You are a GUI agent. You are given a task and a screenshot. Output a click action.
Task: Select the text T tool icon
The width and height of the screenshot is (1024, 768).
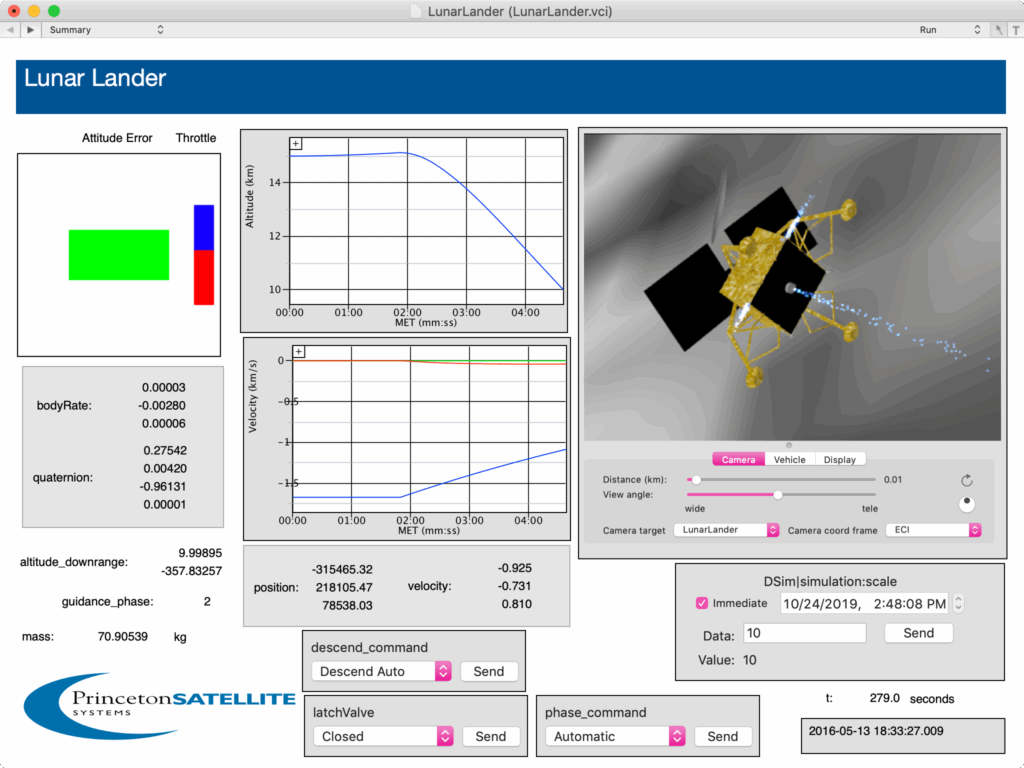(1016, 30)
